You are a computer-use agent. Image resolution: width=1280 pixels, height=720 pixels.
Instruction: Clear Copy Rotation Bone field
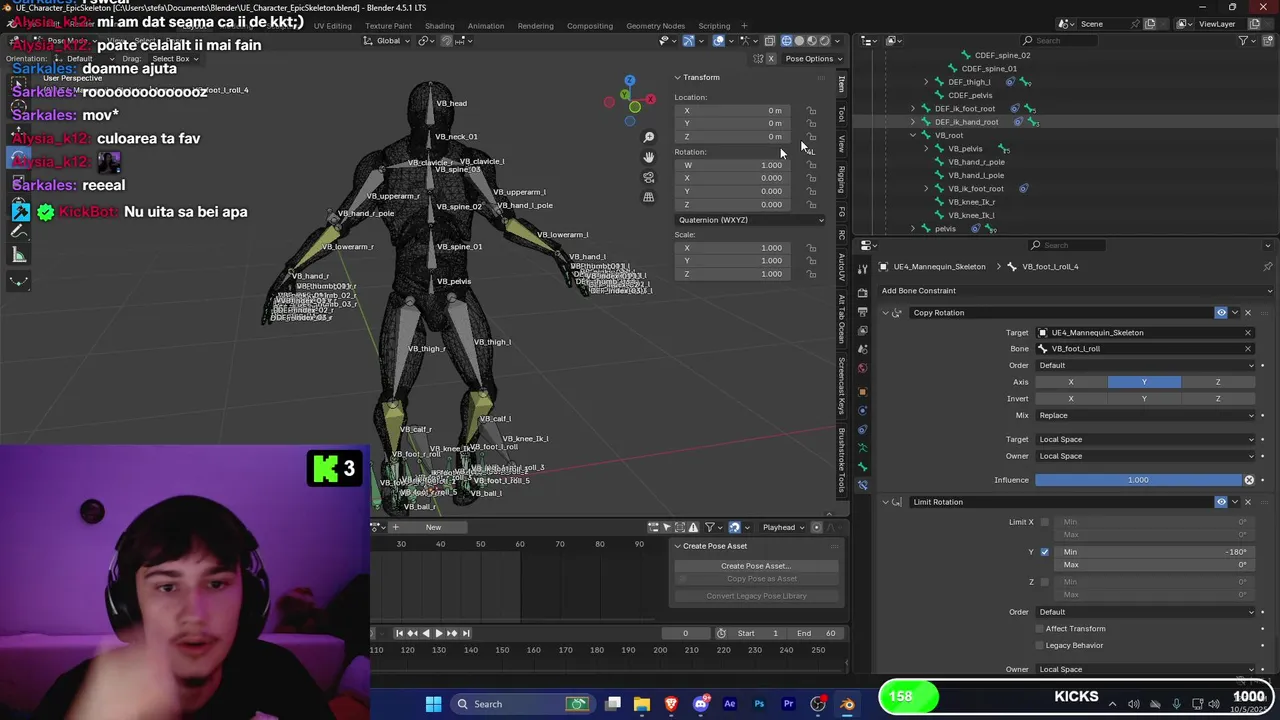tap(1247, 349)
